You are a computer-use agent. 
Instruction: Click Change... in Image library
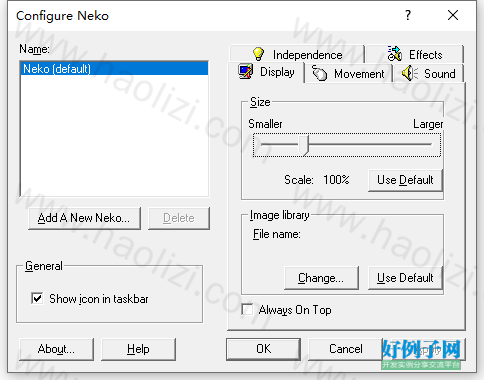(x=321, y=278)
